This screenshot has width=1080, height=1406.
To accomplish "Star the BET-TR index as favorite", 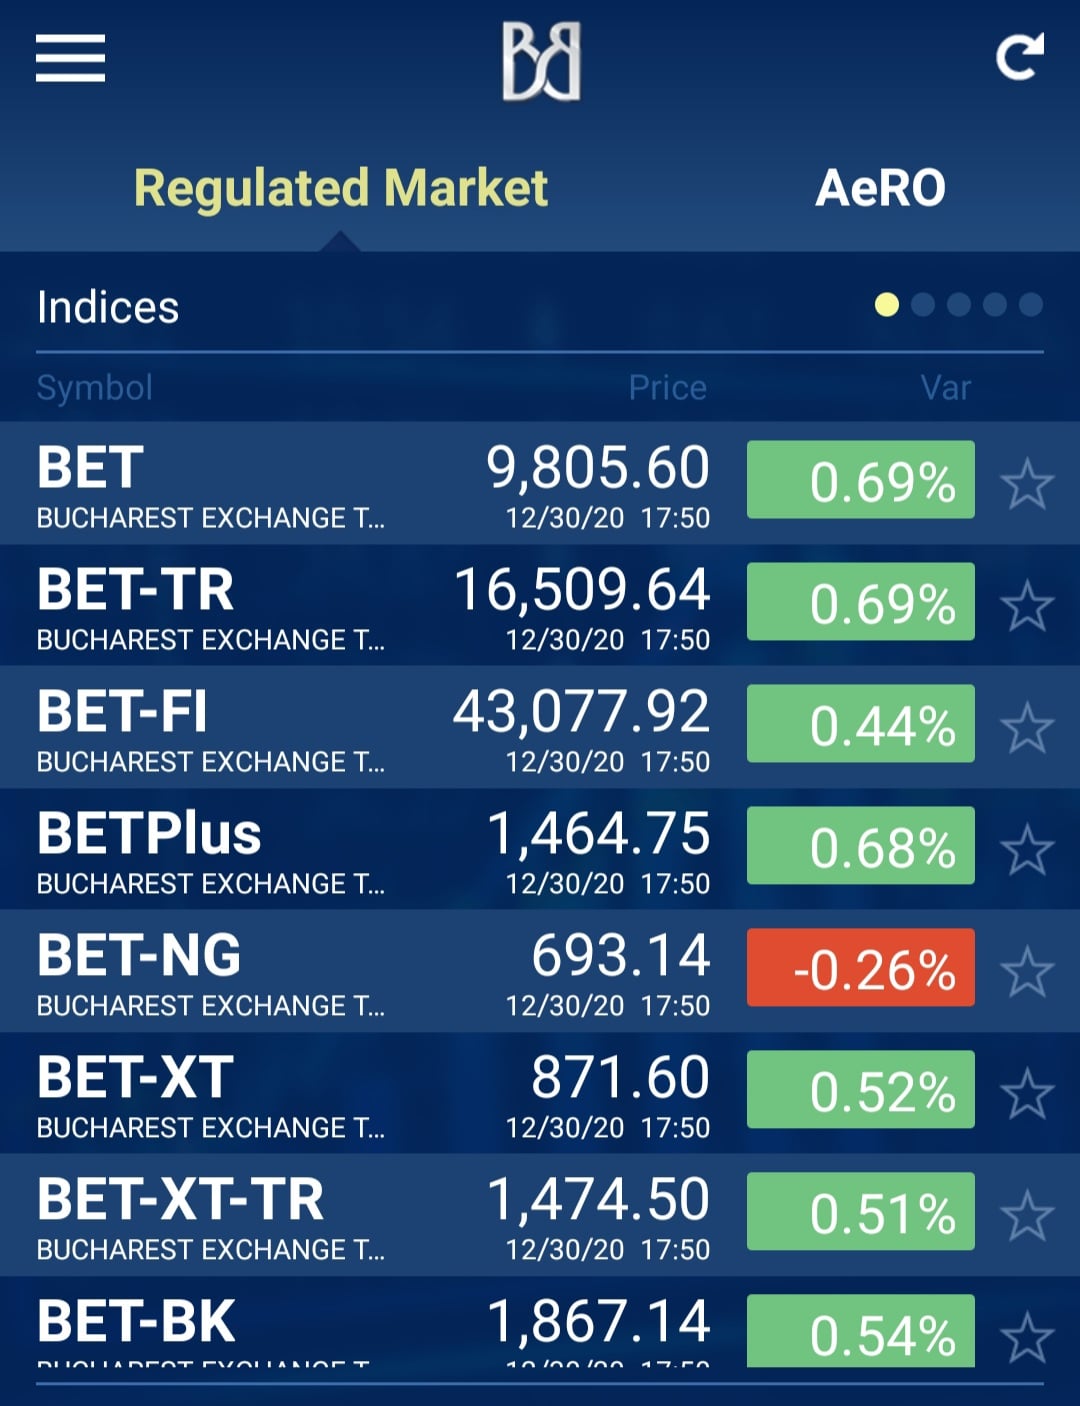I will (x=1027, y=606).
